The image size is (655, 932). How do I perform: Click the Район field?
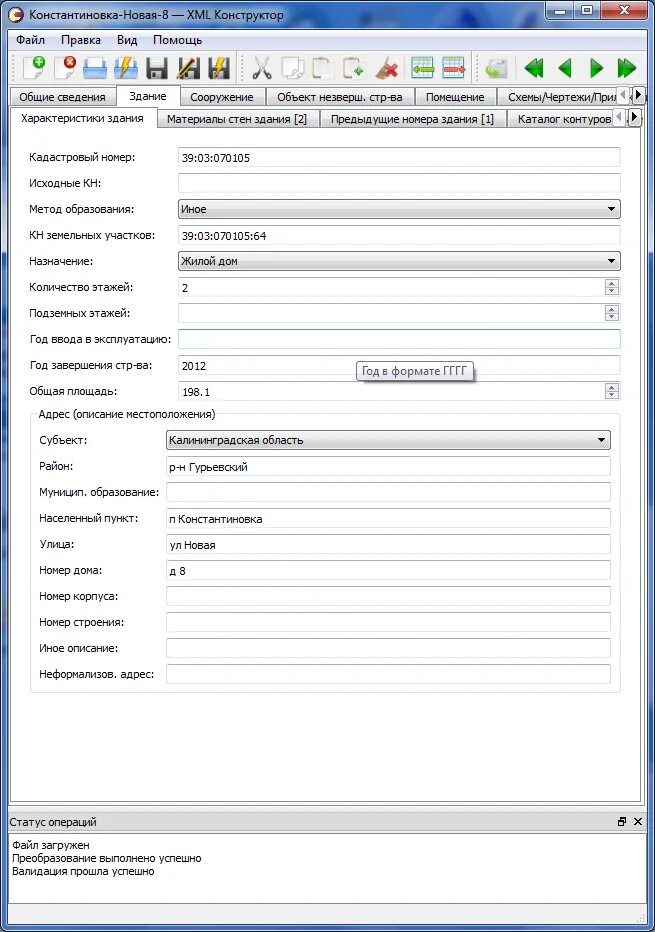(x=388, y=466)
